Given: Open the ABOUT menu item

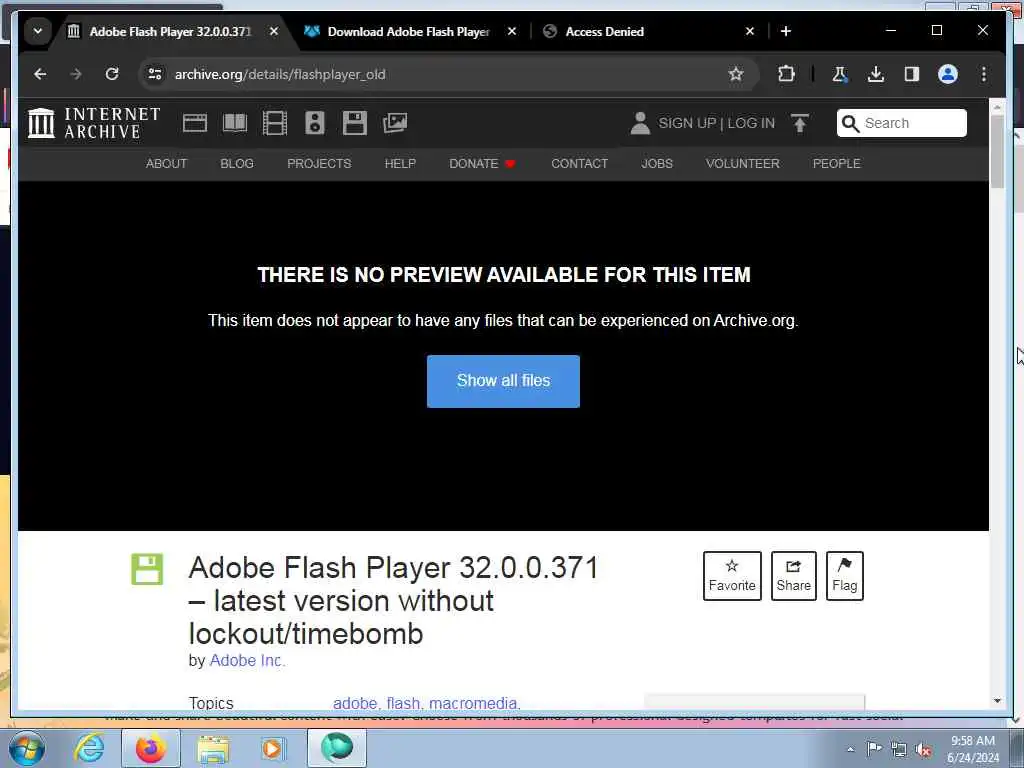Looking at the screenshot, I should click(167, 164).
